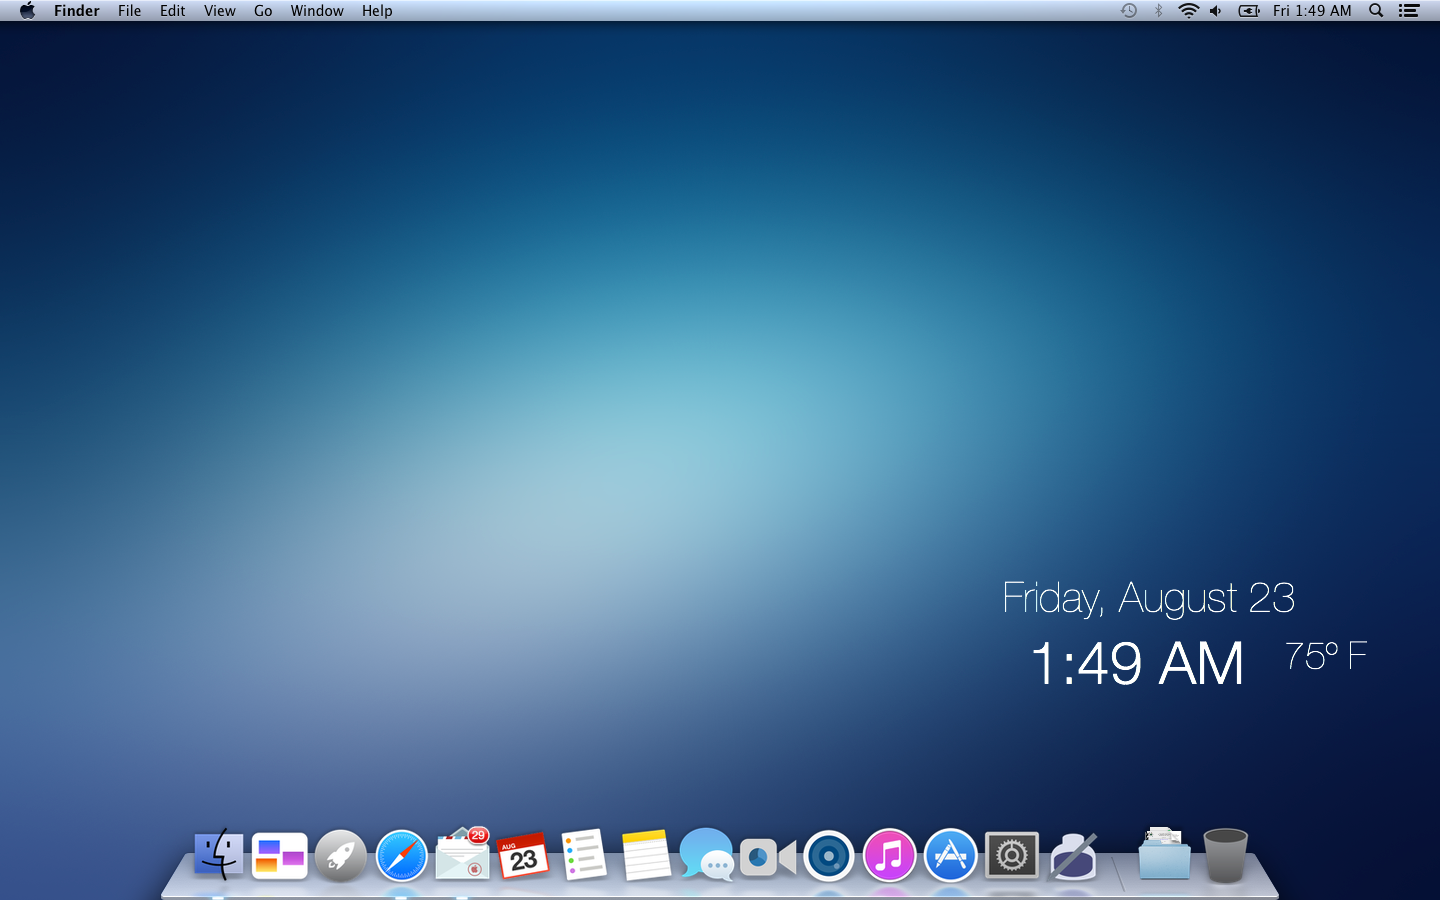Open the Calendar icon showing 23
Screen dimensions: 1440x900
coord(523,856)
